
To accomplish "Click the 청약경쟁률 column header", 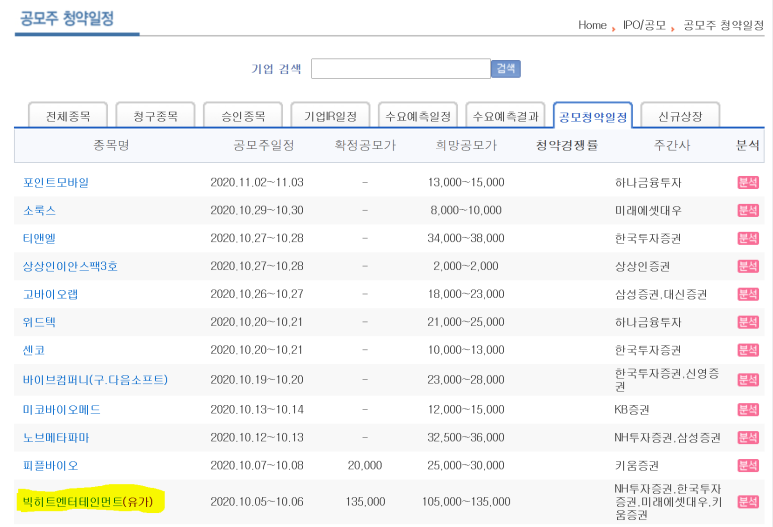I will coord(567,145).
